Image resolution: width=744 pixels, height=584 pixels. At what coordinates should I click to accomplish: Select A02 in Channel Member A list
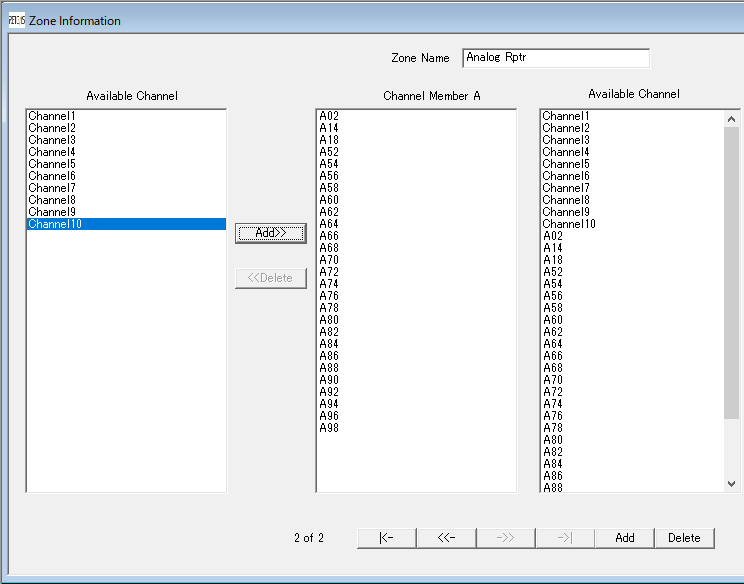pyautogui.click(x=329, y=116)
